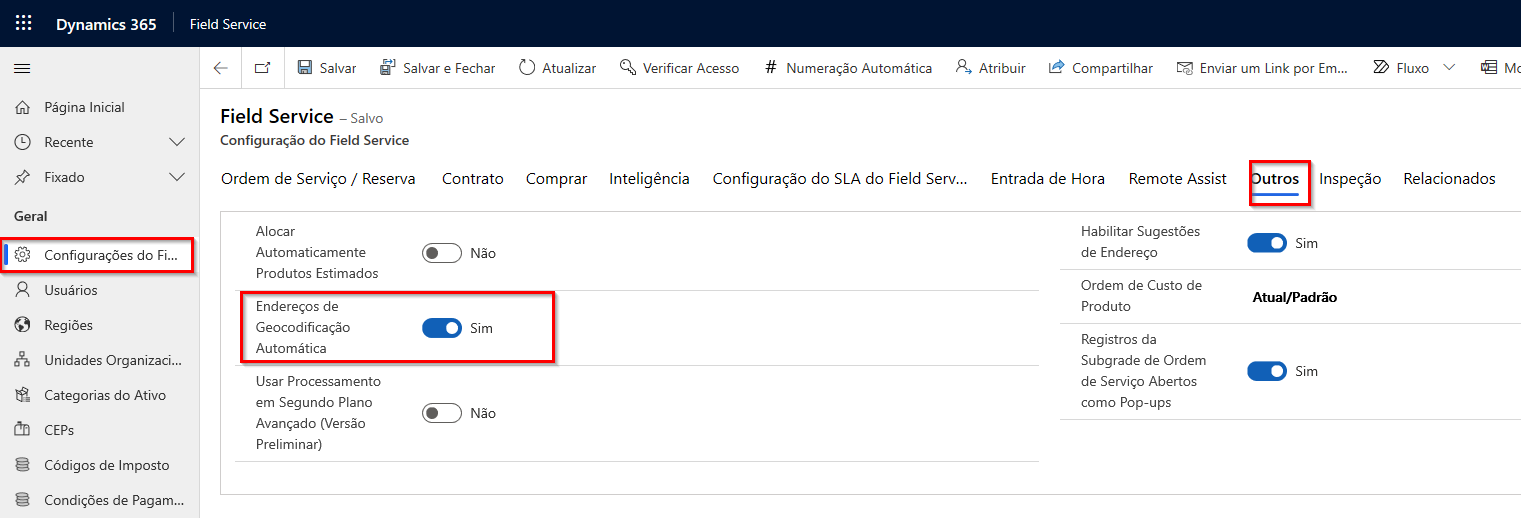The height and width of the screenshot is (518, 1521).
Task: Click Salvar e Fechar icon
Action: tap(388, 68)
